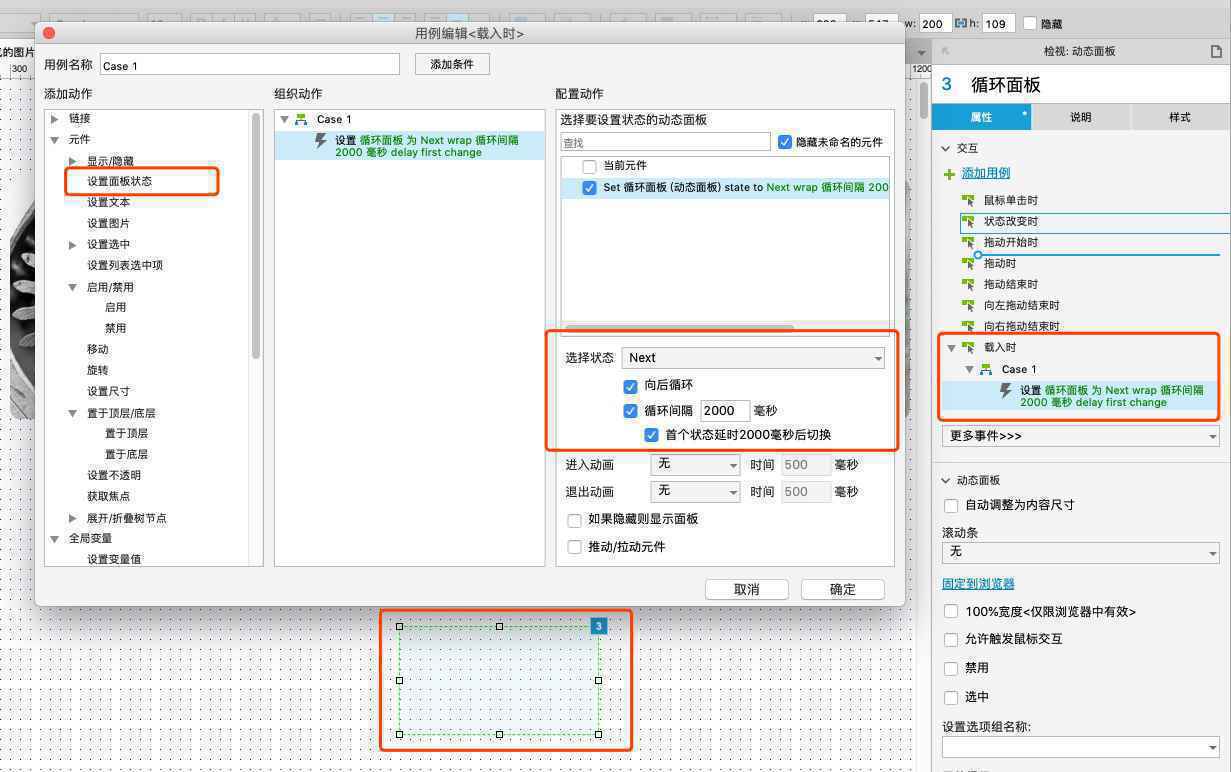Switch to the 说明 tab
Screen dimensions: 1231x772
pyautogui.click(x=1081, y=117)
